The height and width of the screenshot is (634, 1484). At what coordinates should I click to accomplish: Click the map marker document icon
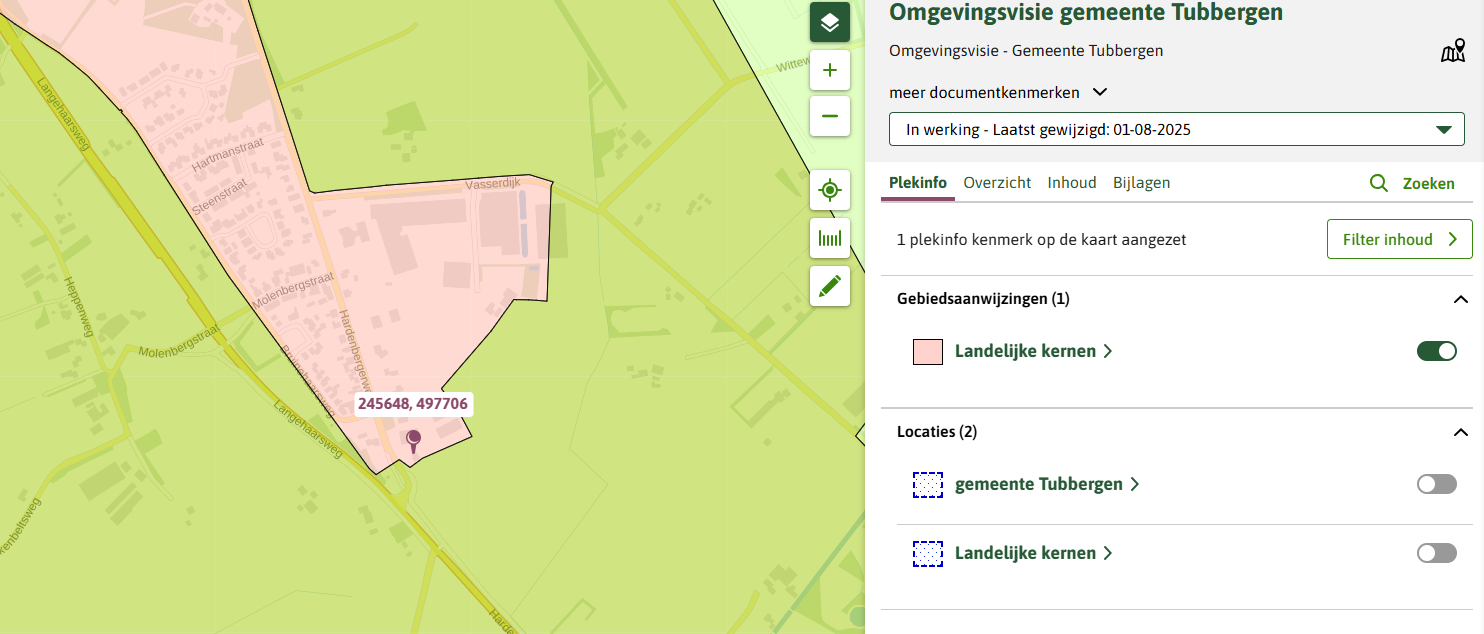click(1453, 52)
